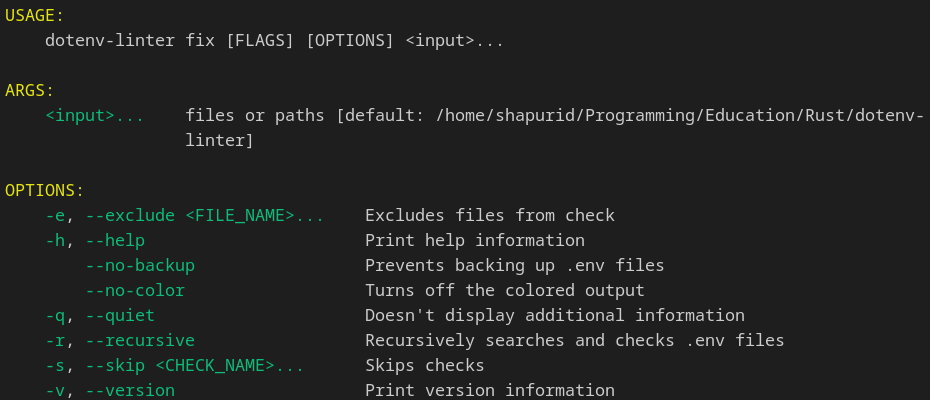Click the -e, --exclude <FILE_NAME>... option
Screen dimensions: 930x400
184,215
